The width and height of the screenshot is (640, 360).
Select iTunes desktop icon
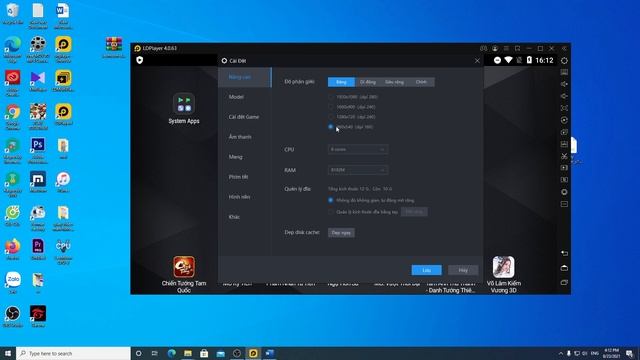[x=63, y=182]
